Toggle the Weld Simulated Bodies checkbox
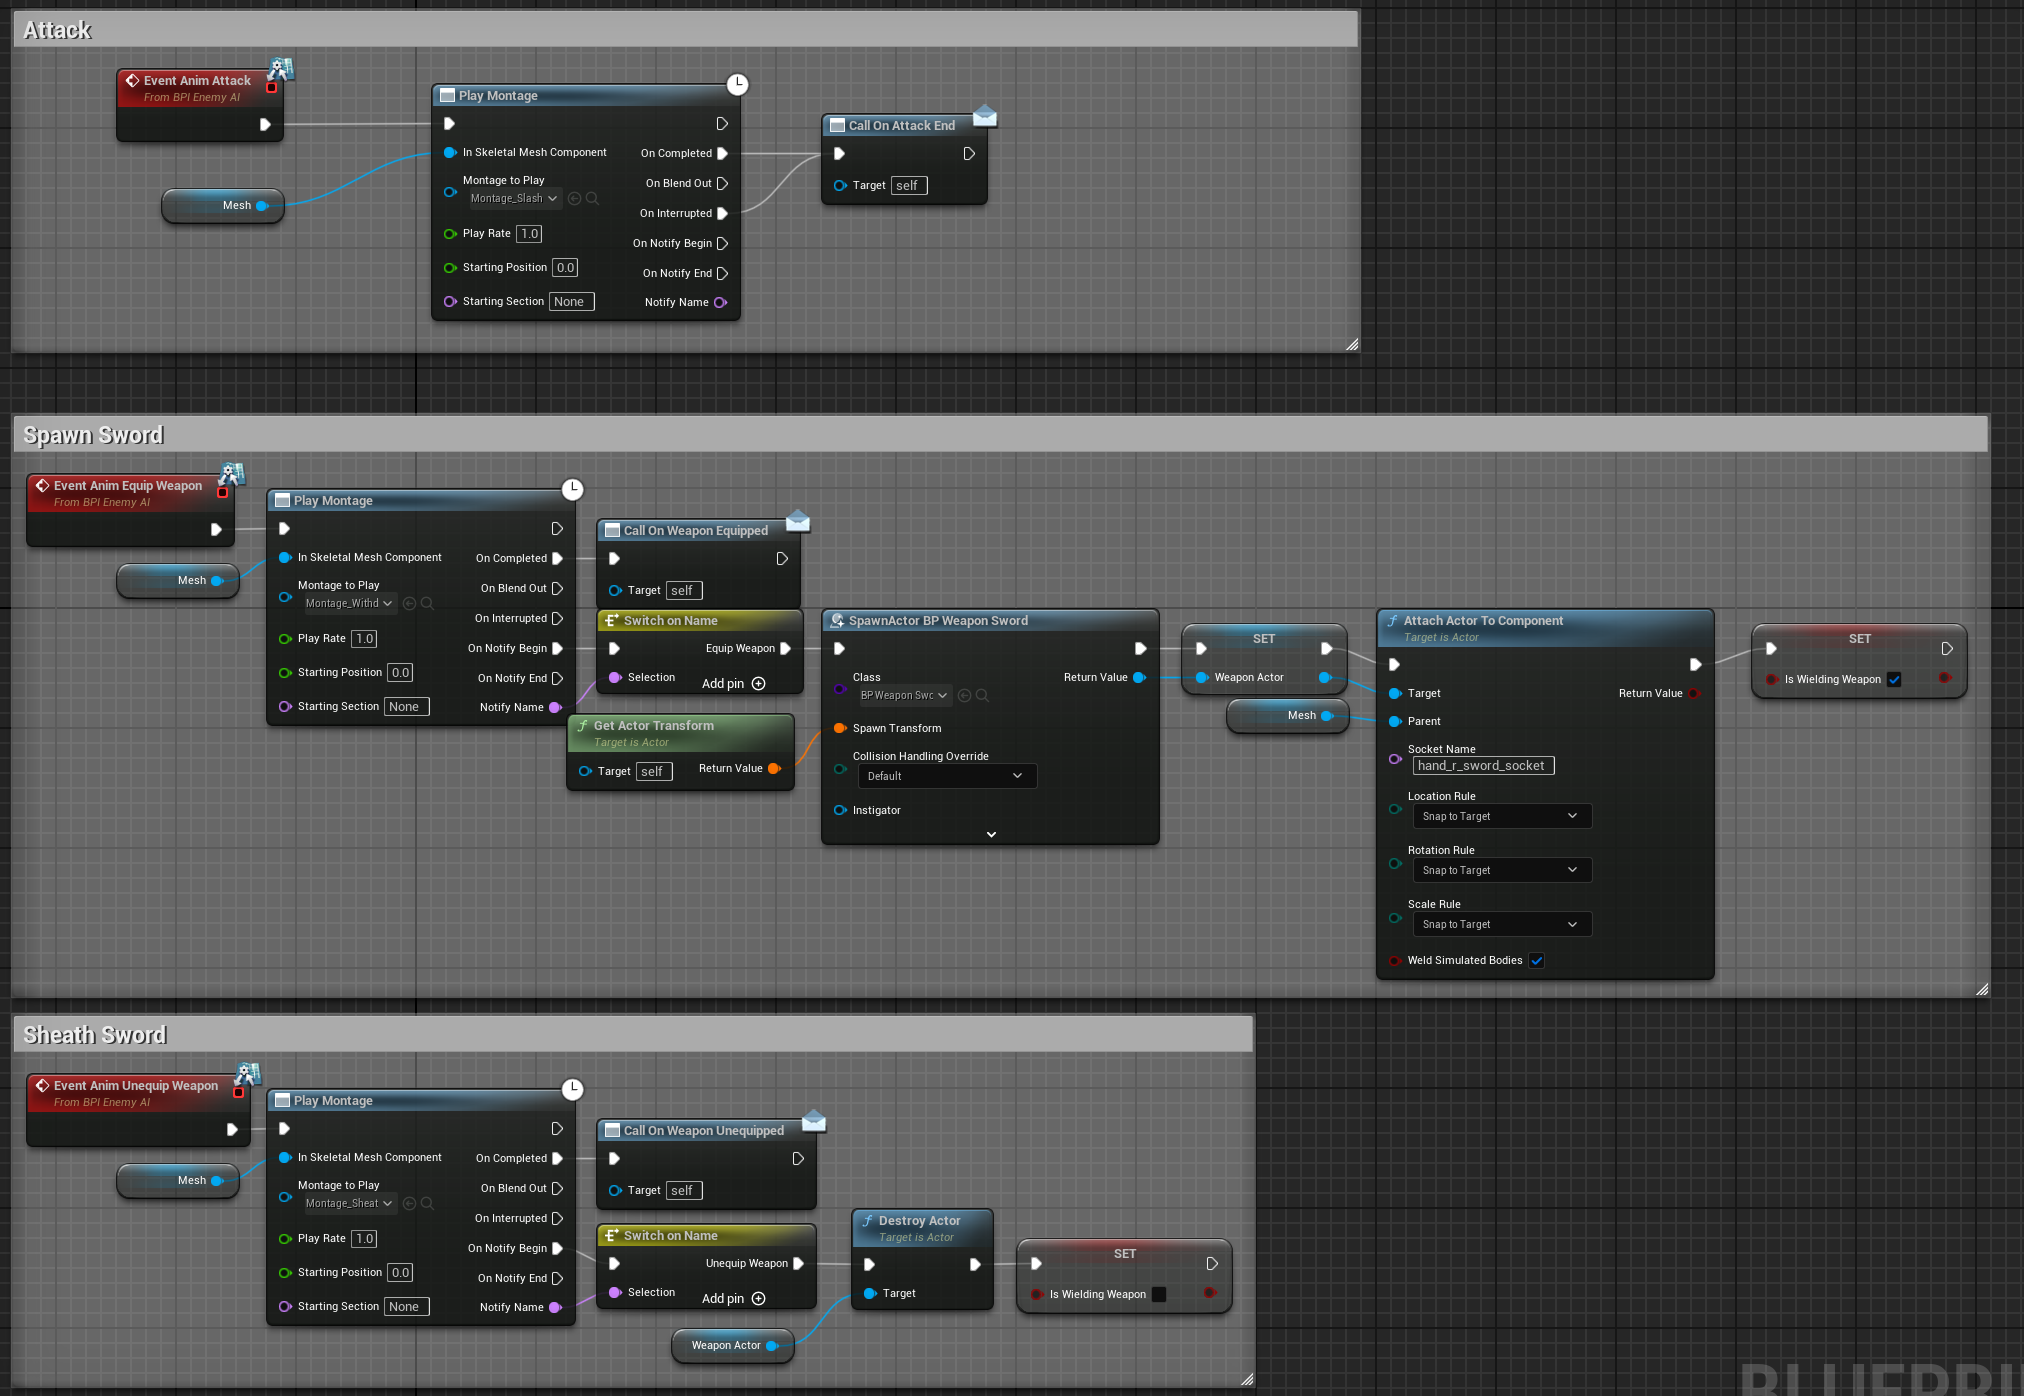 [1537, 961]
